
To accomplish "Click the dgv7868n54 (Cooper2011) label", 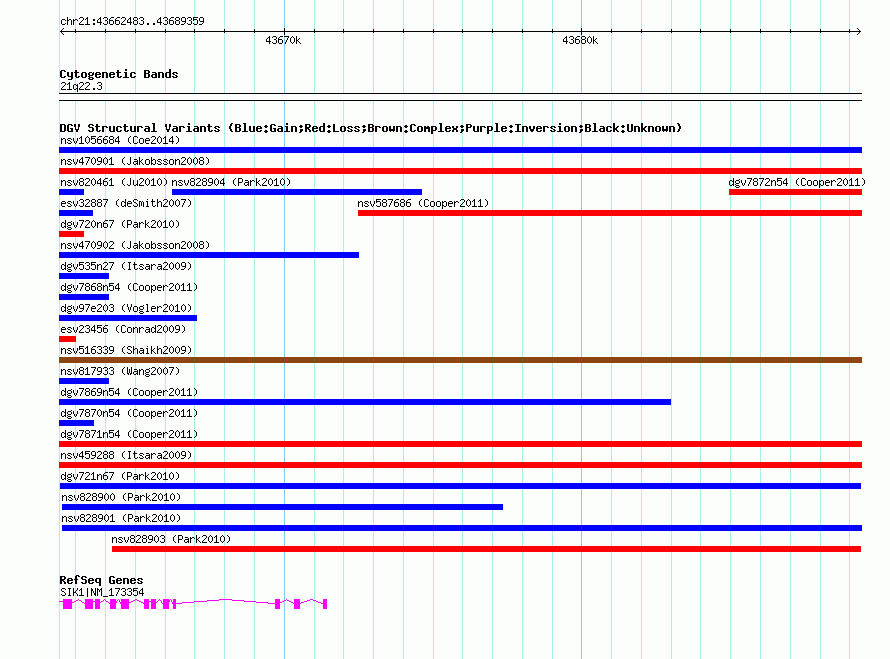I will pyautogui.click(x=129, y=287).
